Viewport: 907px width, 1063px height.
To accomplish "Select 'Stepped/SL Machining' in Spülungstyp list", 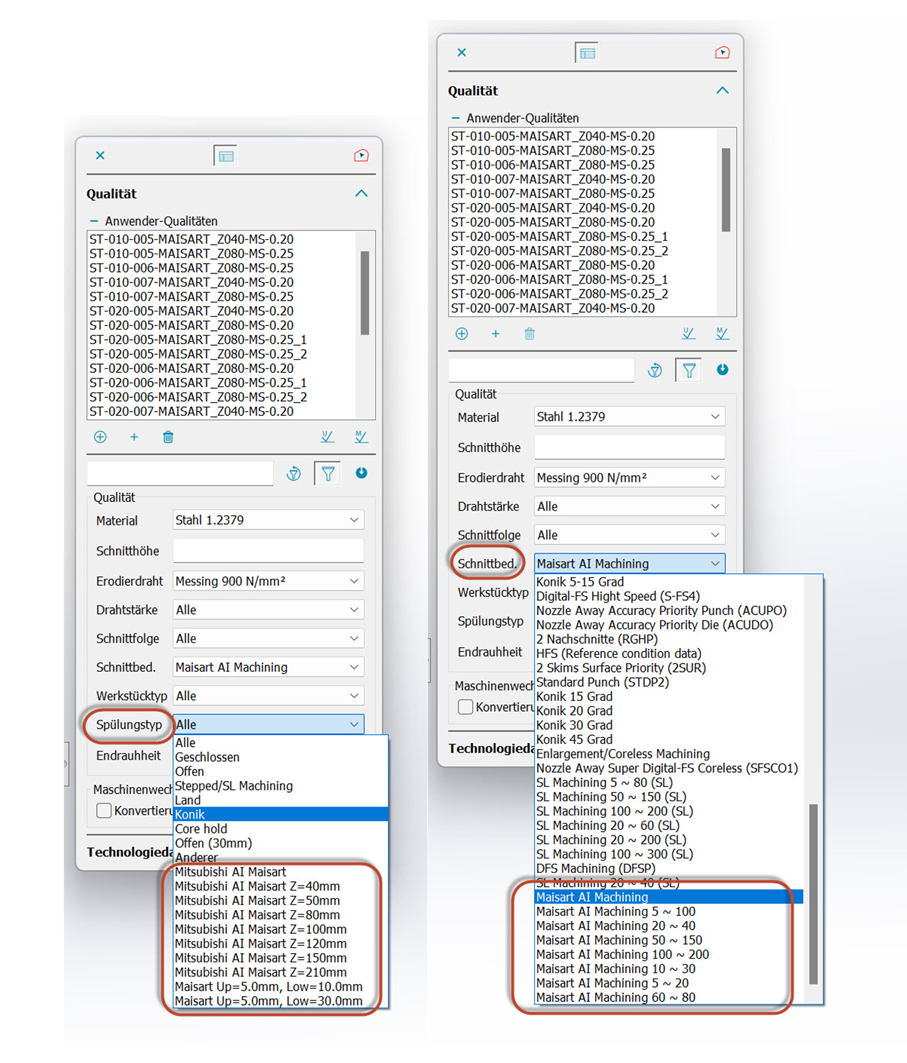I will pos(234,786).
